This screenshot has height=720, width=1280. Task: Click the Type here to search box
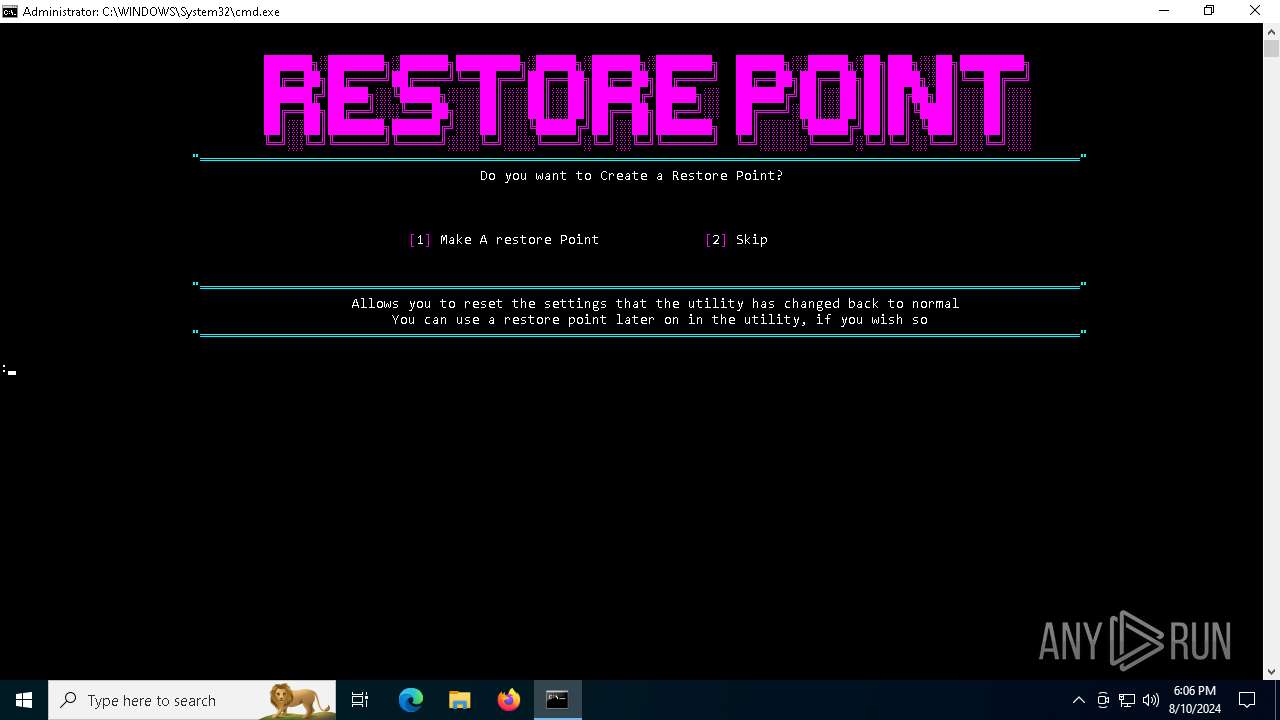tap(192, 700)
